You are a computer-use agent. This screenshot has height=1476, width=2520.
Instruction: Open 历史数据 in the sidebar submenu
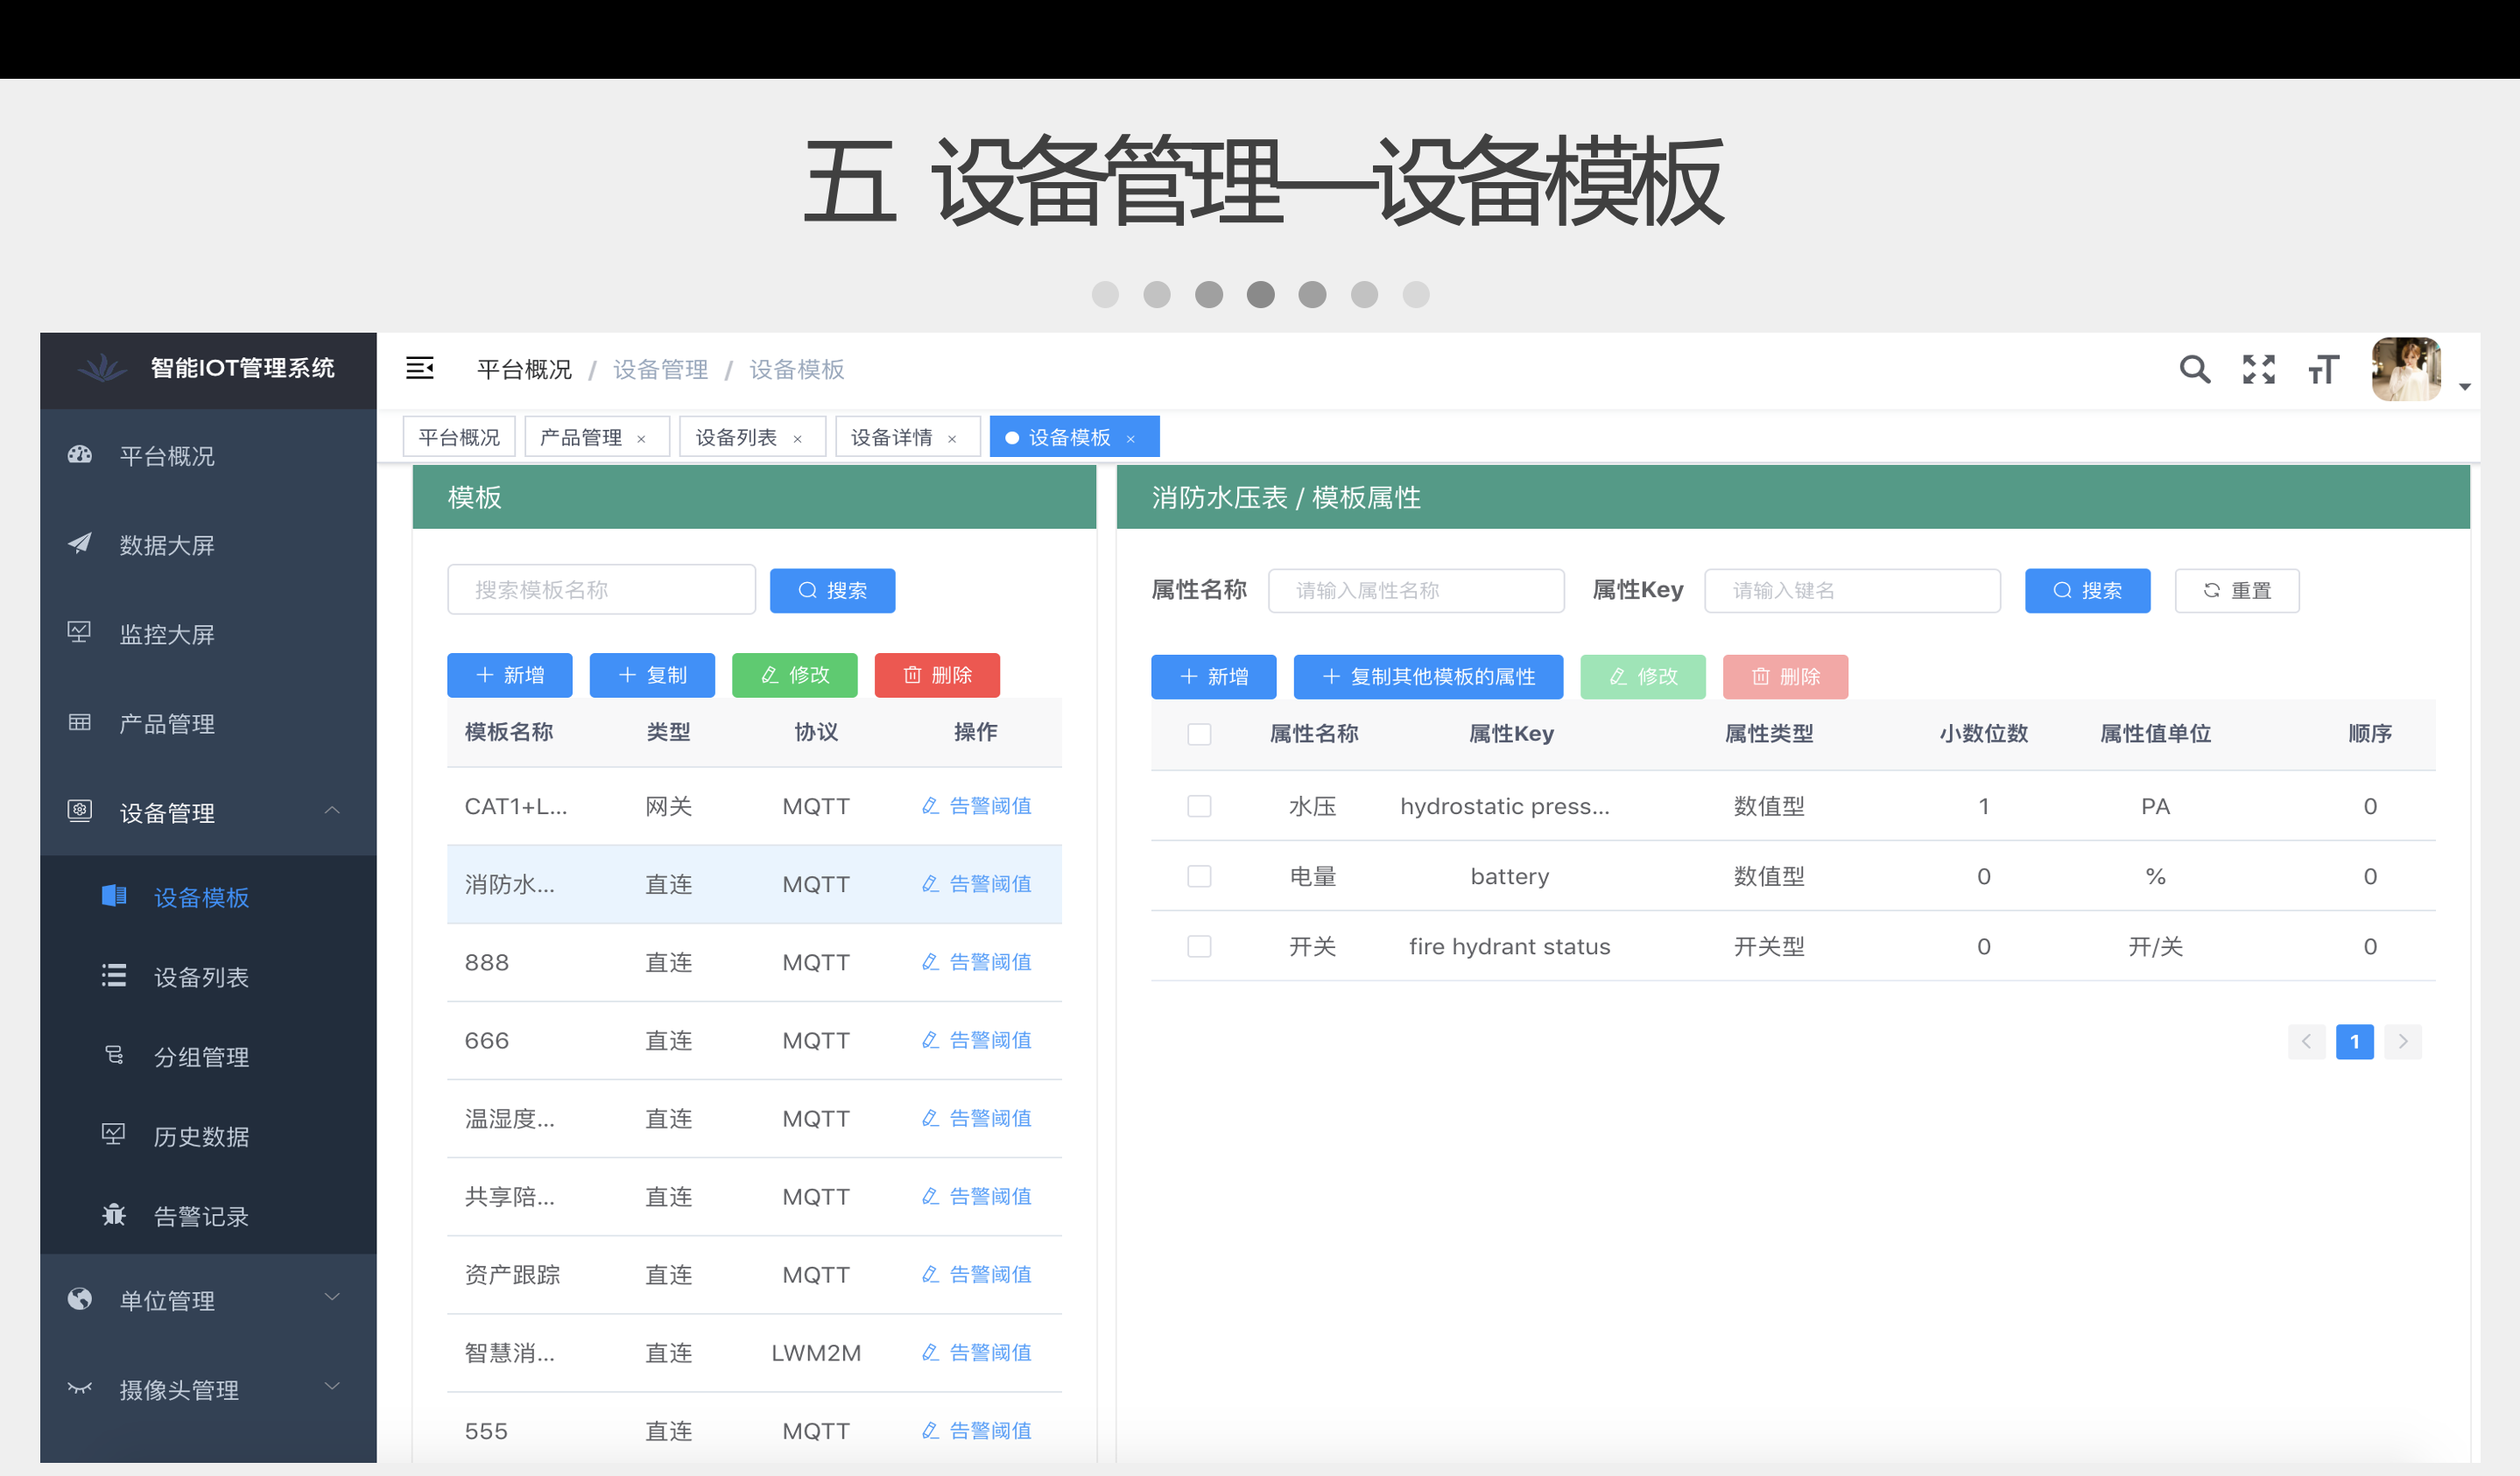[208, 1136]
